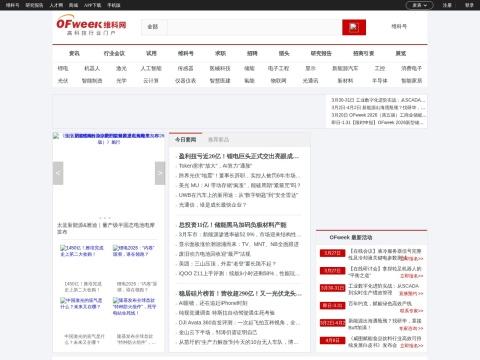This screenshot has height=360, width=480.
Task: Click the OFweek 维科网 logo
Action: tap(91, 25)
